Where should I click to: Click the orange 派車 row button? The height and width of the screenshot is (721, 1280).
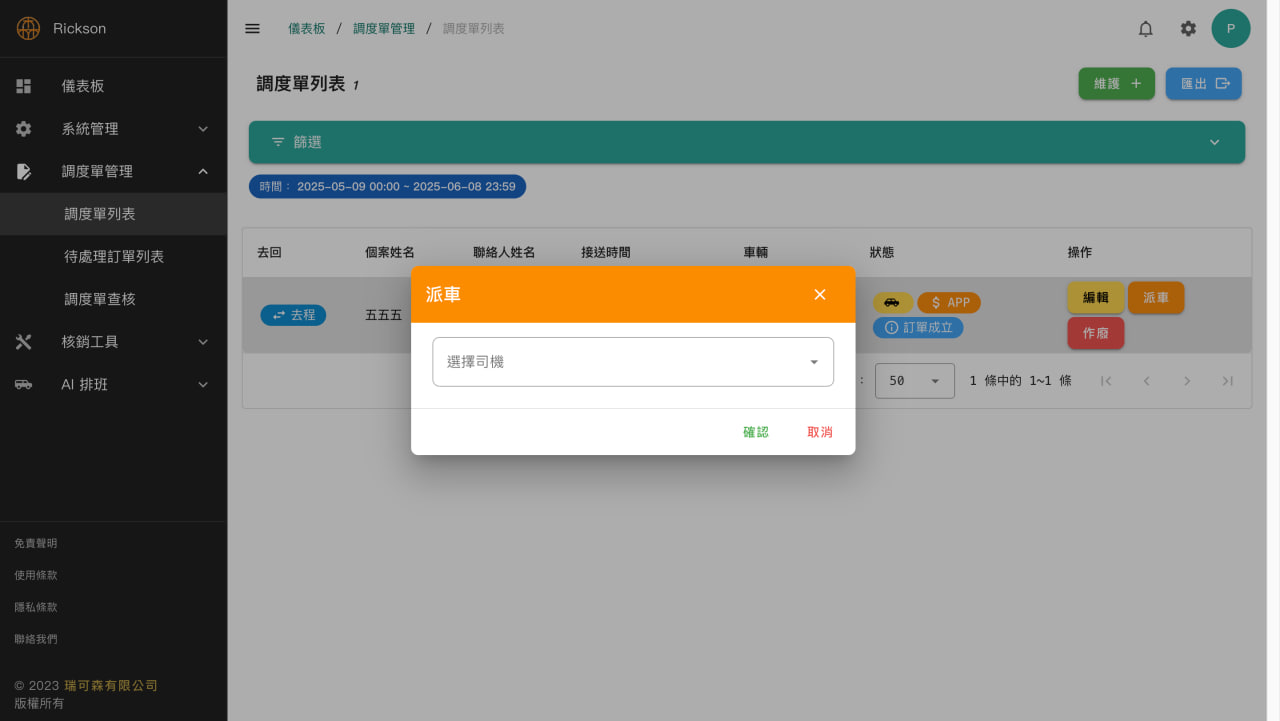click(x=1156, y=298)
